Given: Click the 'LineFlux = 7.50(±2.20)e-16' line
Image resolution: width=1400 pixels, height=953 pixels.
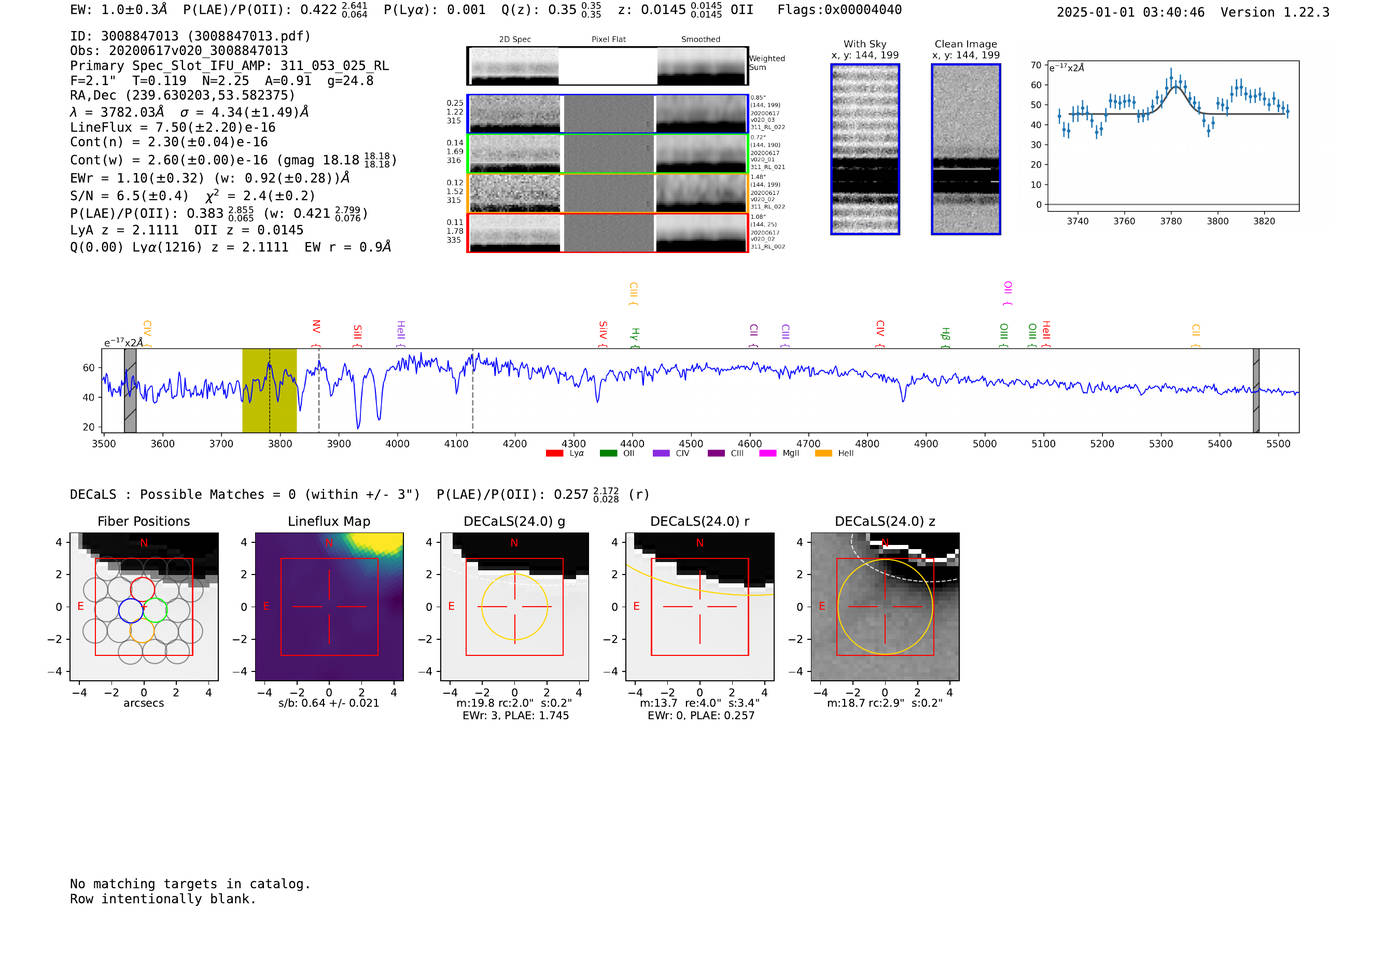Looking at the screenshot, I should 173,127.
